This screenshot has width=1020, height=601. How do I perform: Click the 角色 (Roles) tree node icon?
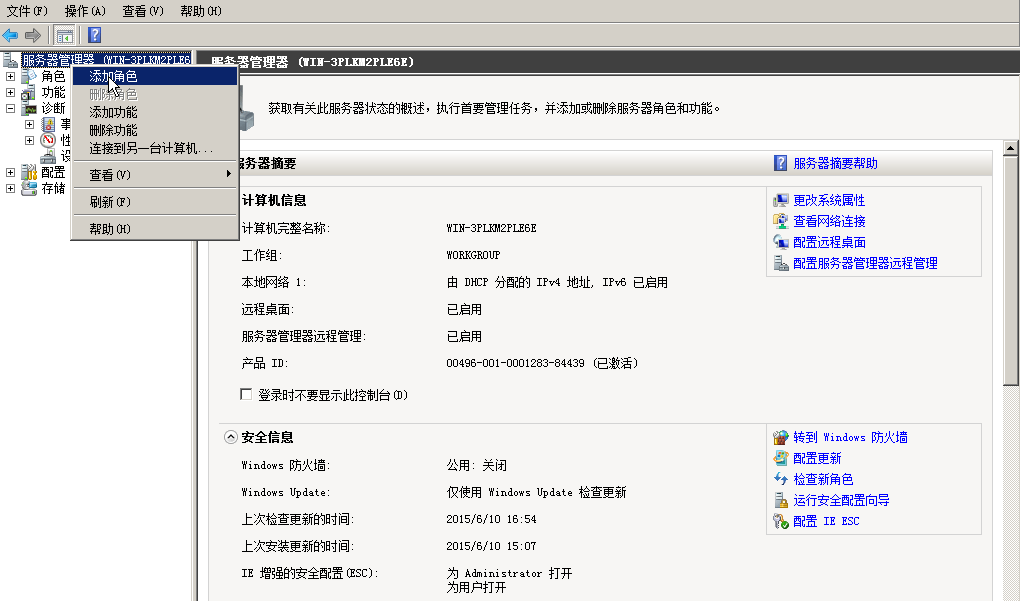point(29,77)
